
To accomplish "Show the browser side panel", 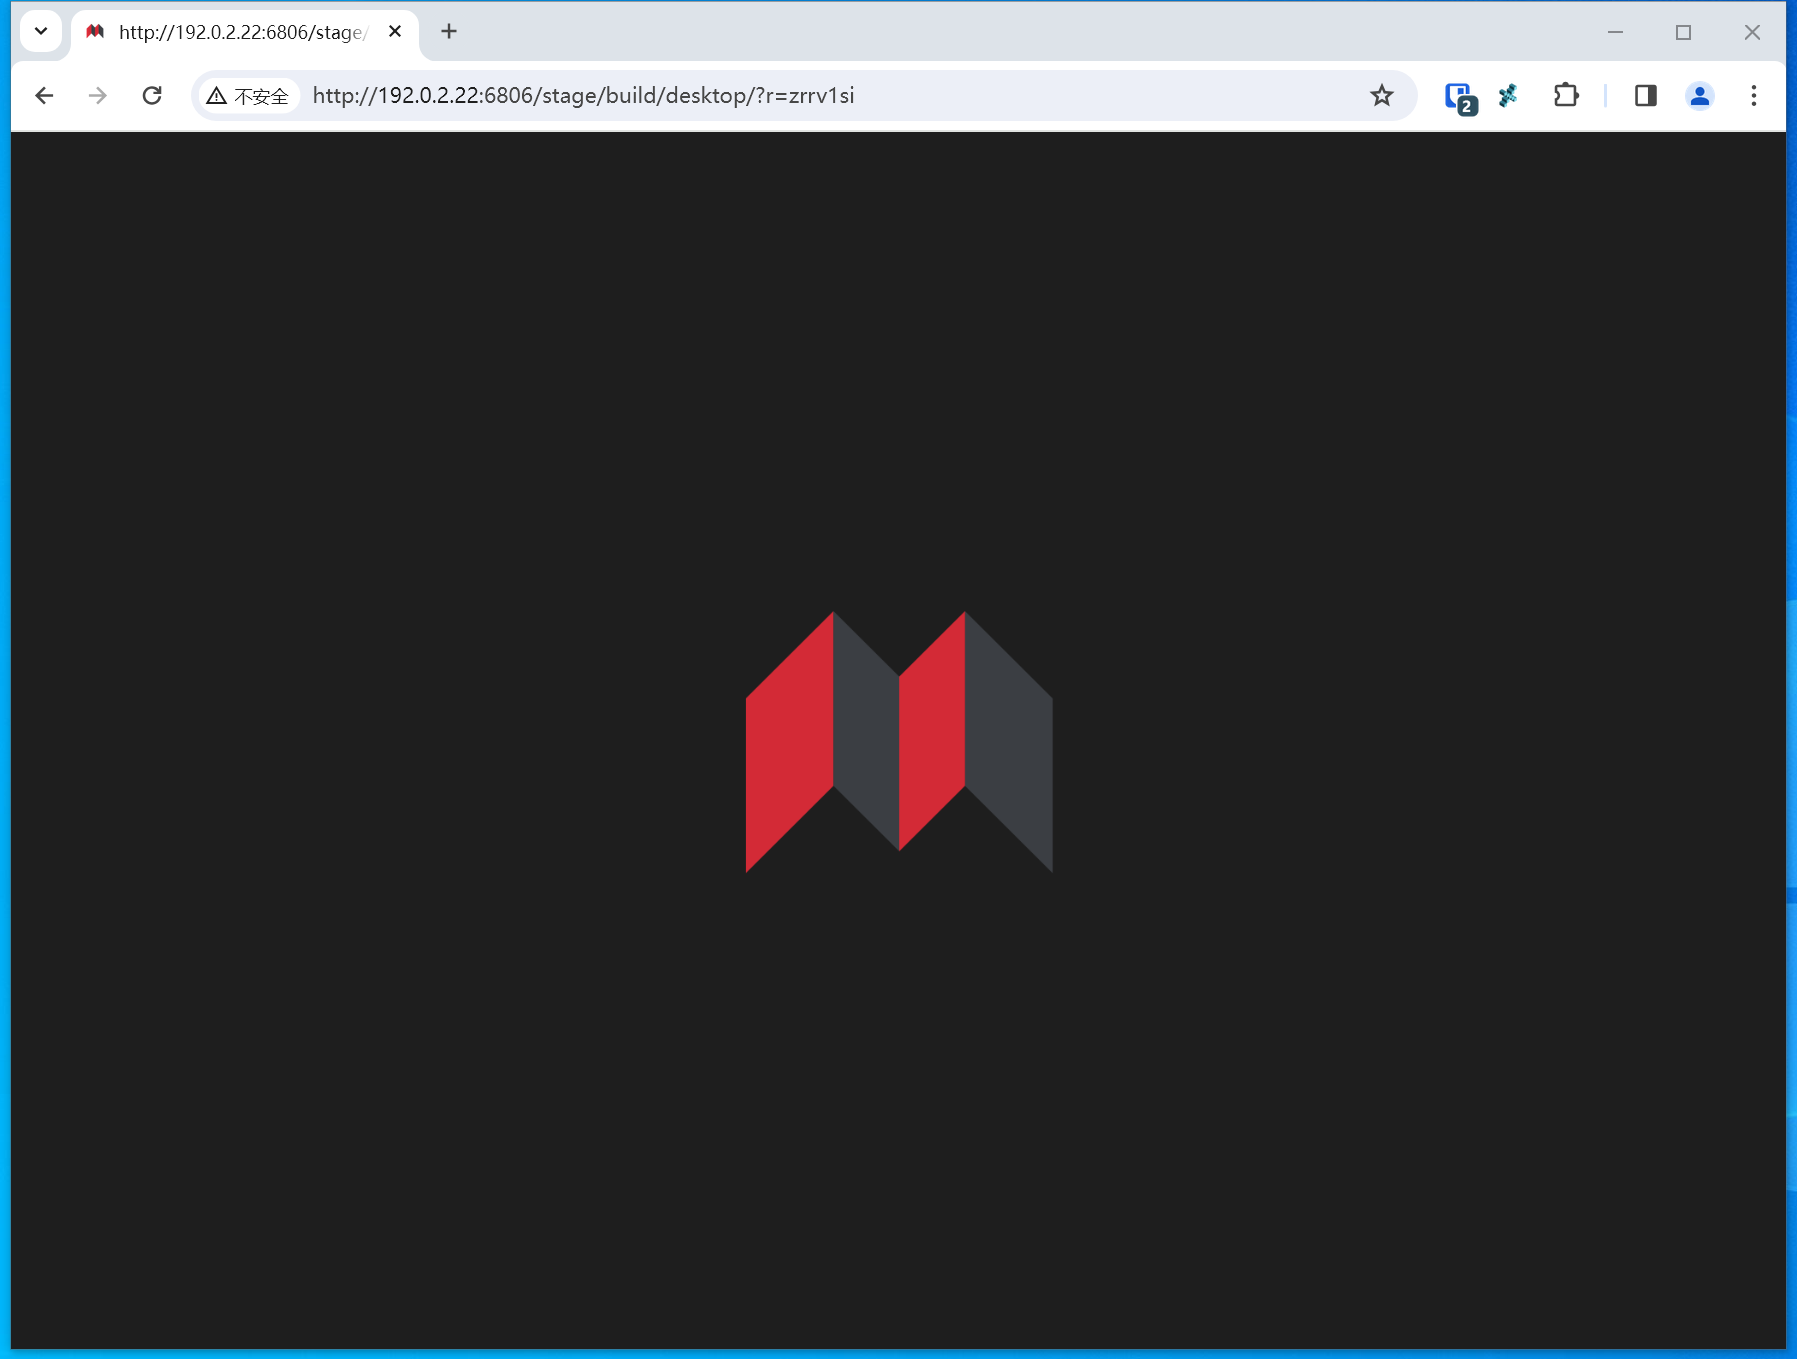I will pyautogui.click(x=1646, y=96).
